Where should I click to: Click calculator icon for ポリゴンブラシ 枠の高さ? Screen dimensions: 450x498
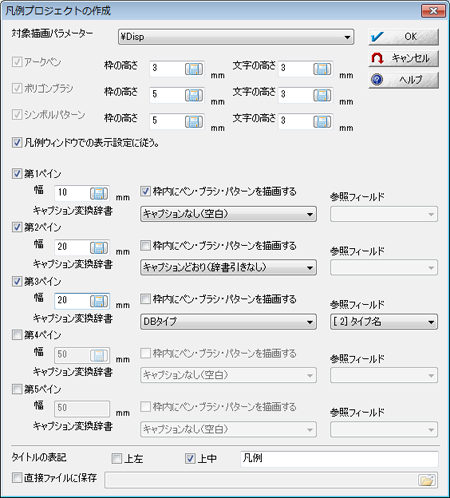tap(194, 95)
